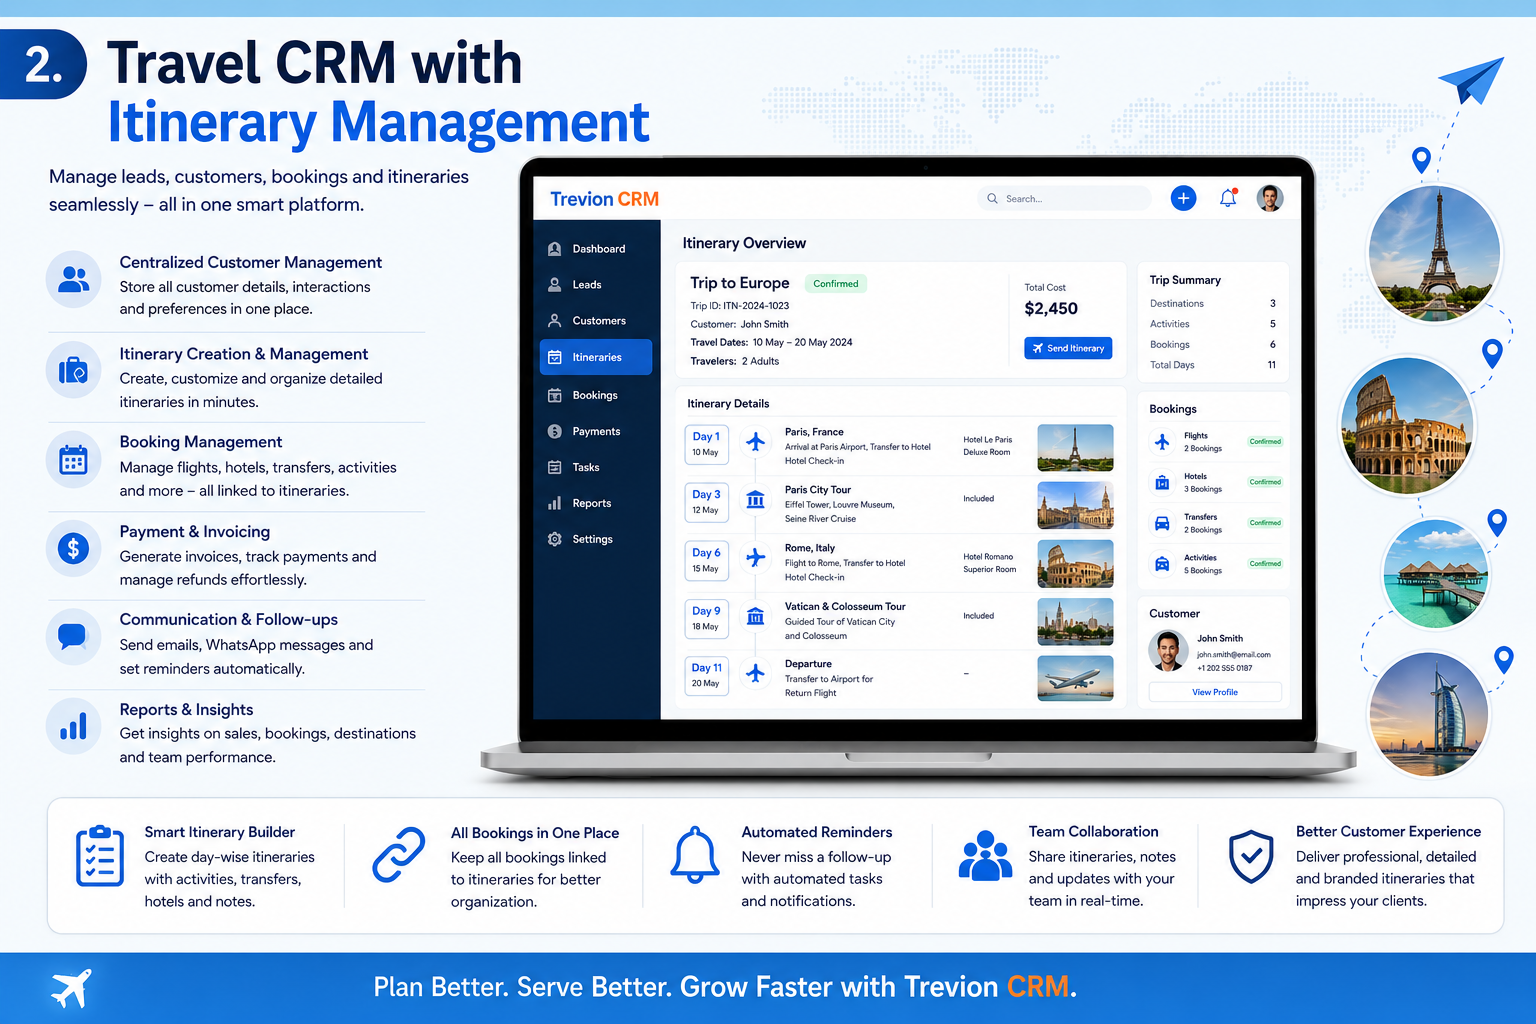Screen dimensions: 1536x1024
Task: Click the Burj Al Arab circular photo
Action: click(x=1429, y=716)
